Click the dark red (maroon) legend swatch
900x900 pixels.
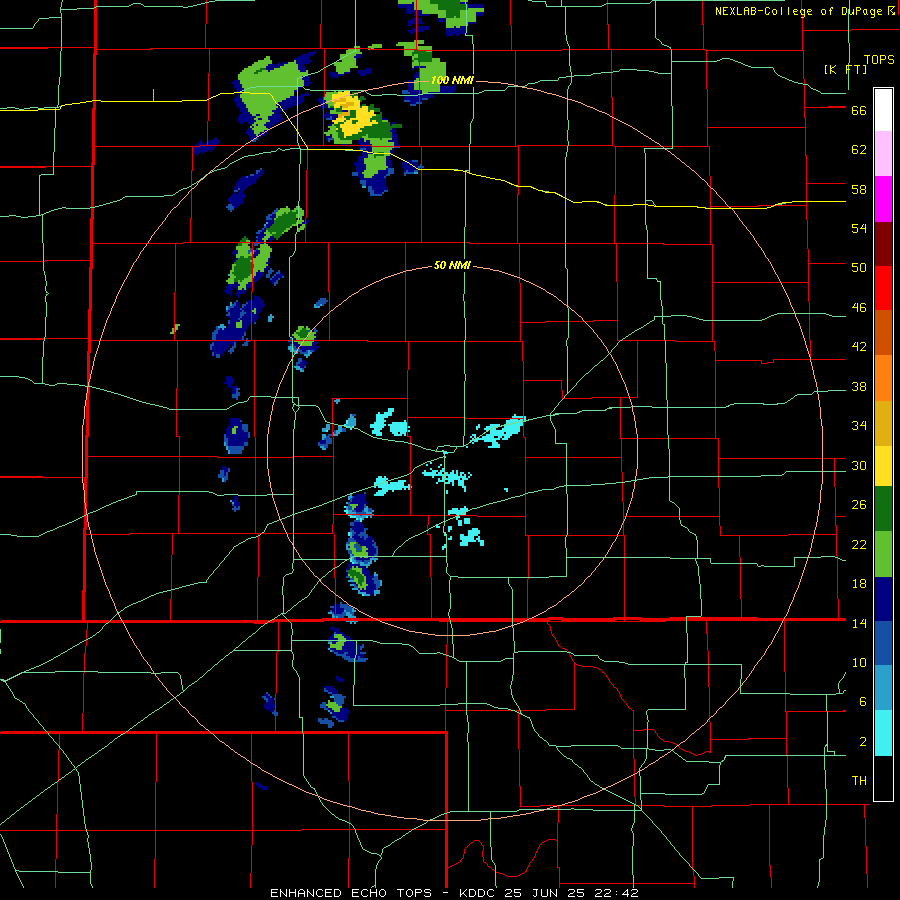pyautogui.click(x=883, y=244)
